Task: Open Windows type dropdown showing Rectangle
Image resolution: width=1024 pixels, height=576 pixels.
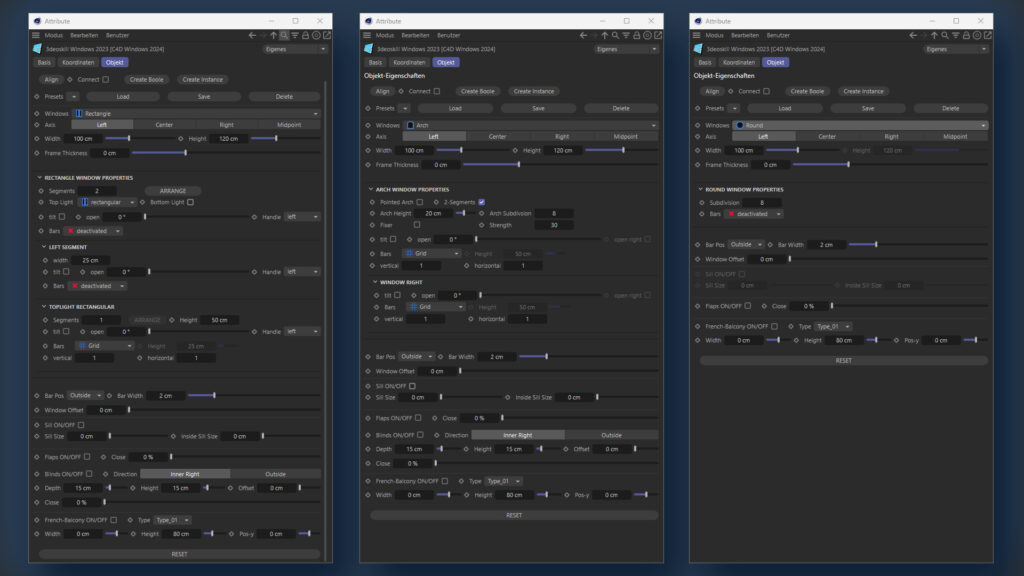Action: click(197, 114)
